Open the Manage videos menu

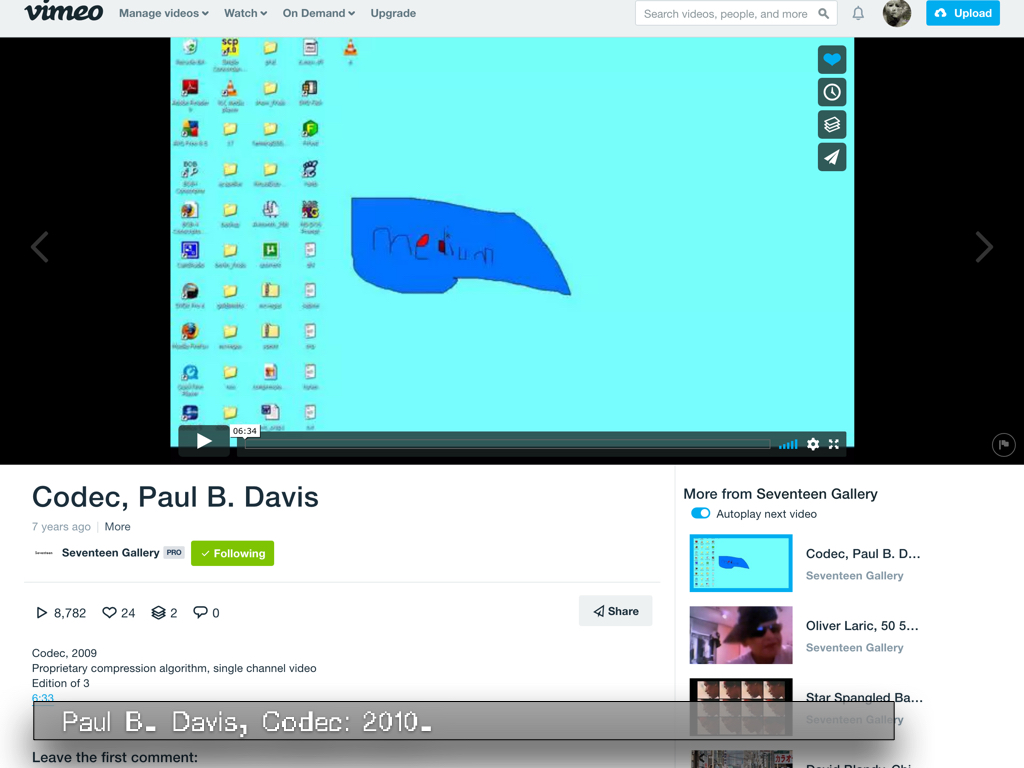click(163, 13)
